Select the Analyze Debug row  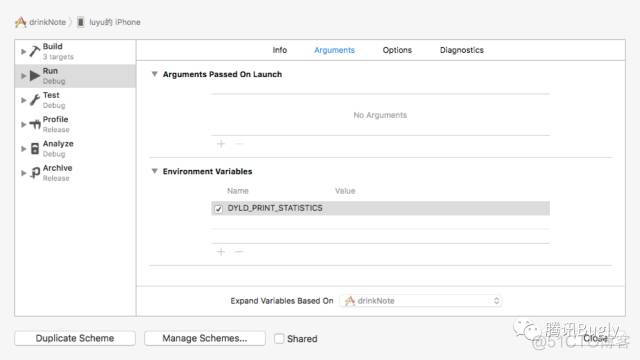pos(75,149)
